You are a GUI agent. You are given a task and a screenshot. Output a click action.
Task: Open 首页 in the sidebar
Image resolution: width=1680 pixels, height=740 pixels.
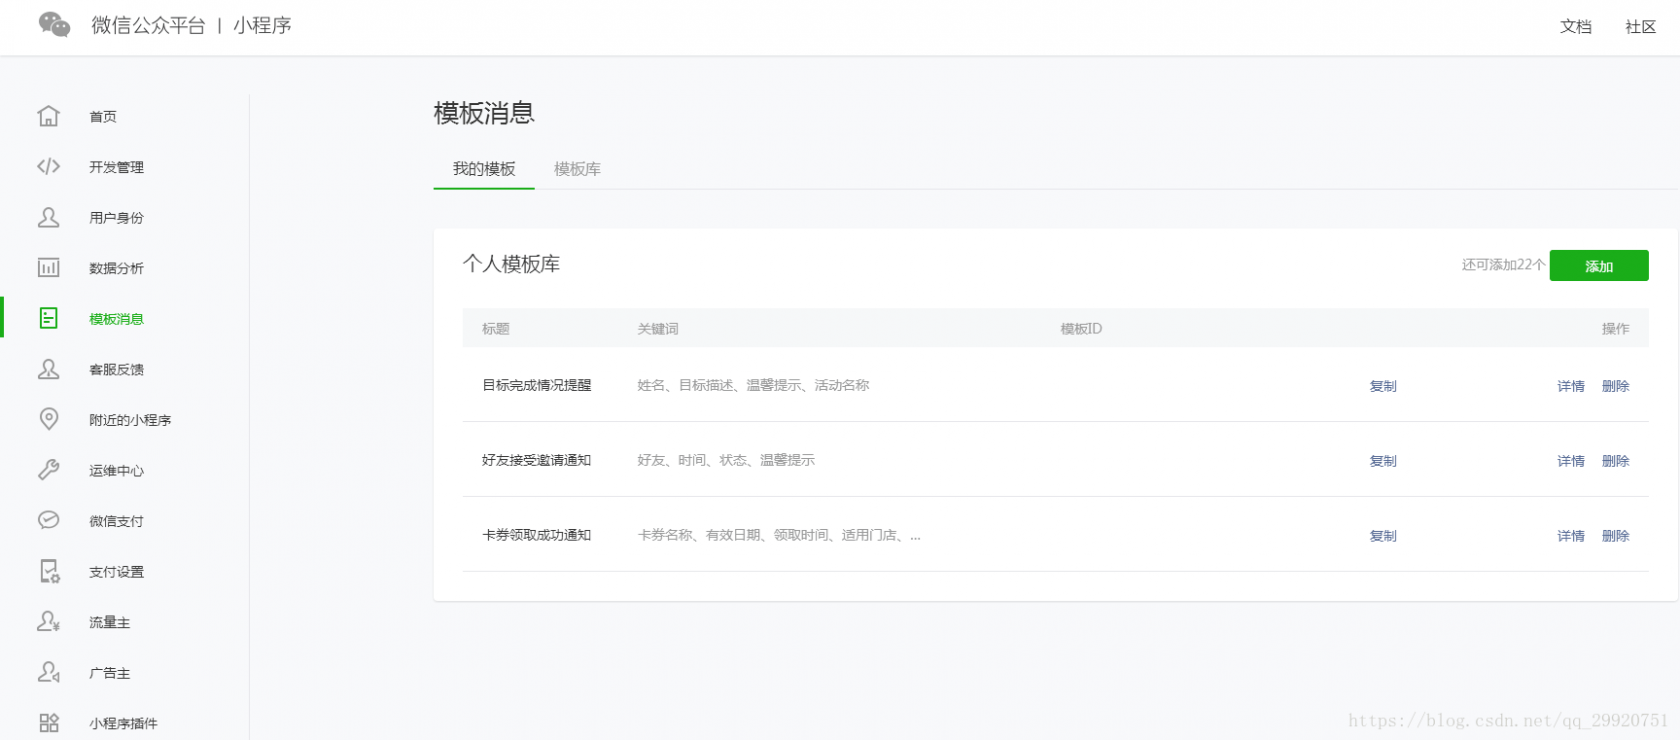[x=103, y=117]
